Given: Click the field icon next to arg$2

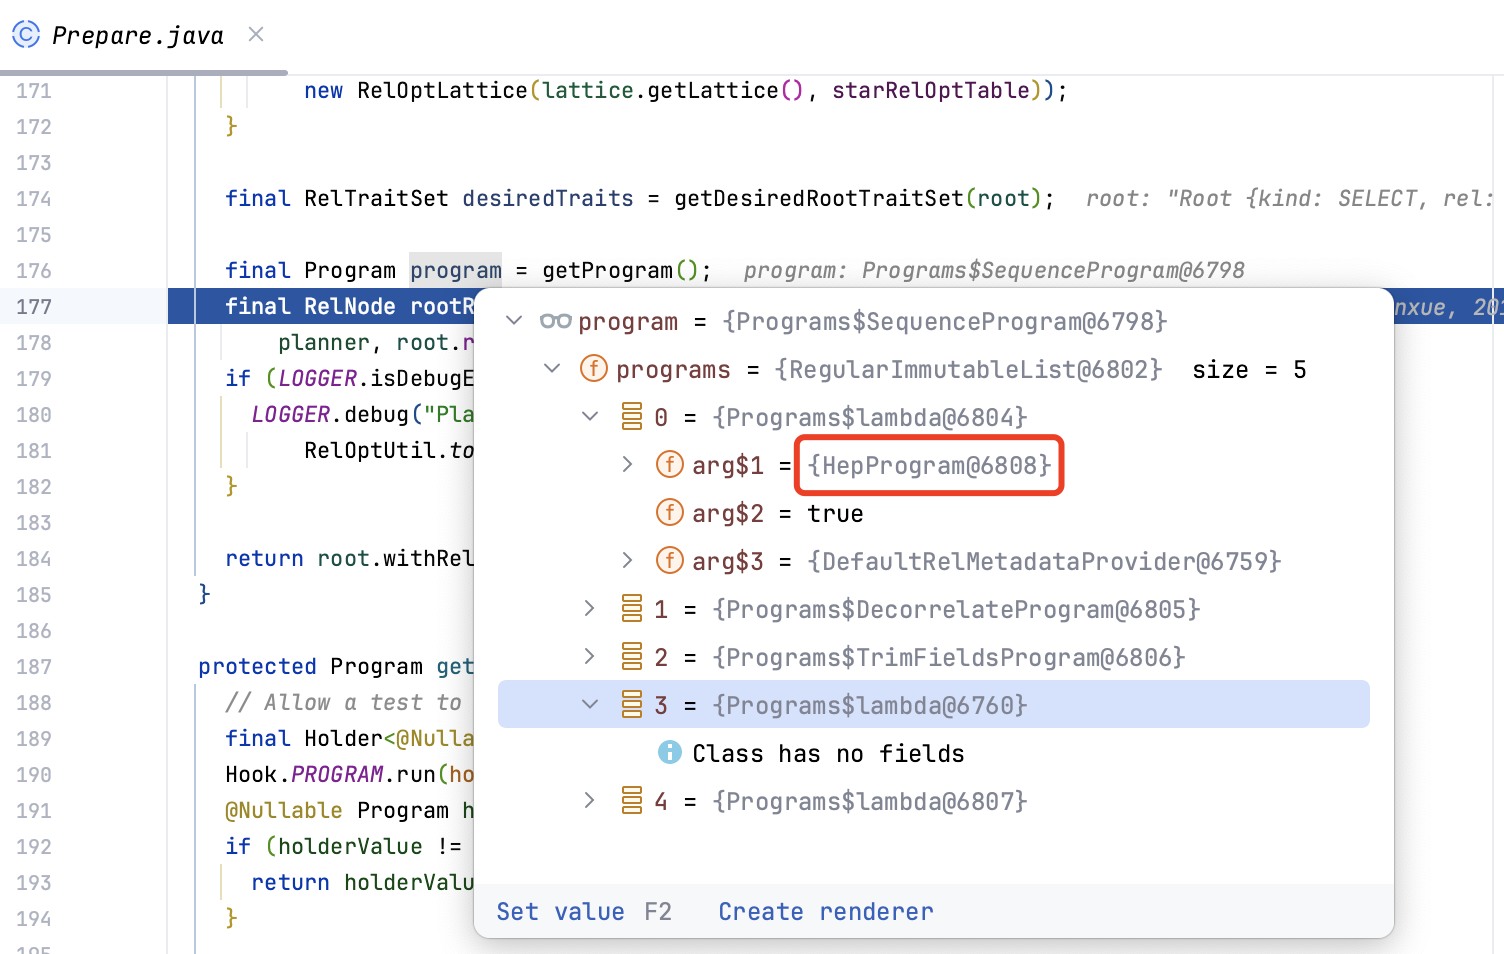Looking at the screenshot, I should click(x=670, y=512).
